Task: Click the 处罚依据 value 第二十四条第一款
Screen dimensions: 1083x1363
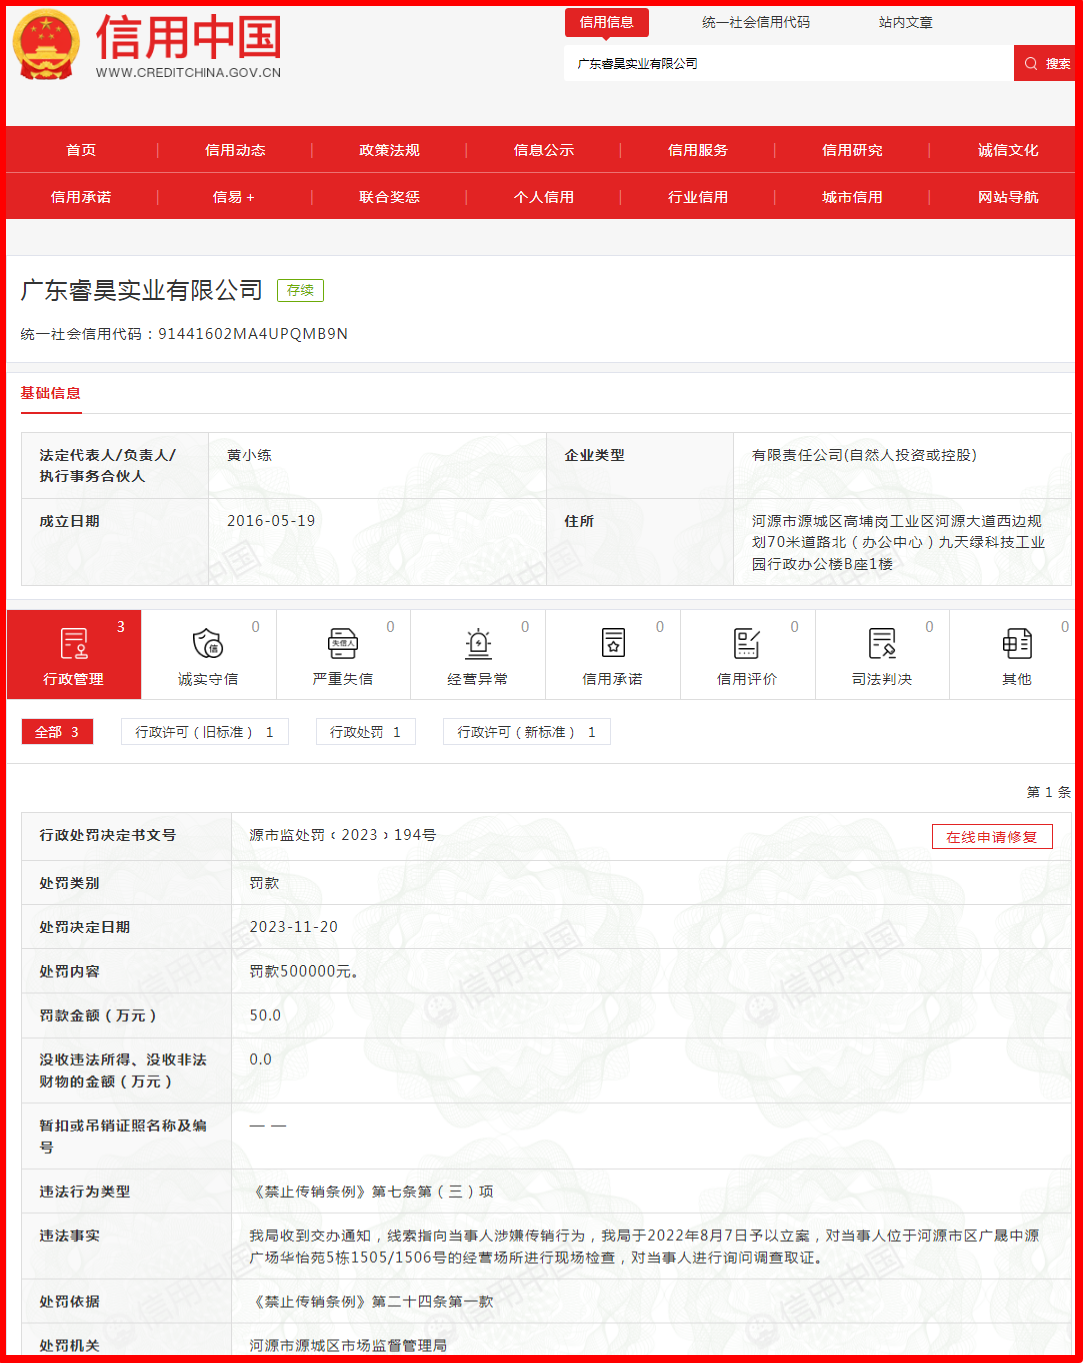Action: pyautogui.click(x=371, y=1301)
